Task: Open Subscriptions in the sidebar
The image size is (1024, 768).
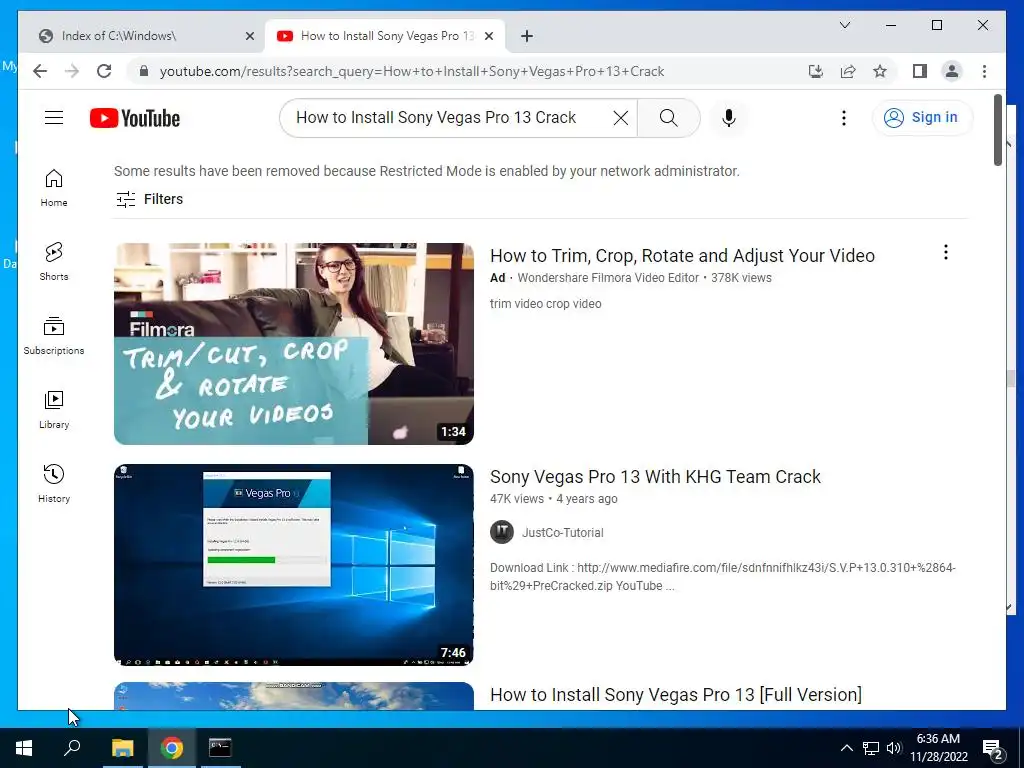Action: click(54, 336)
